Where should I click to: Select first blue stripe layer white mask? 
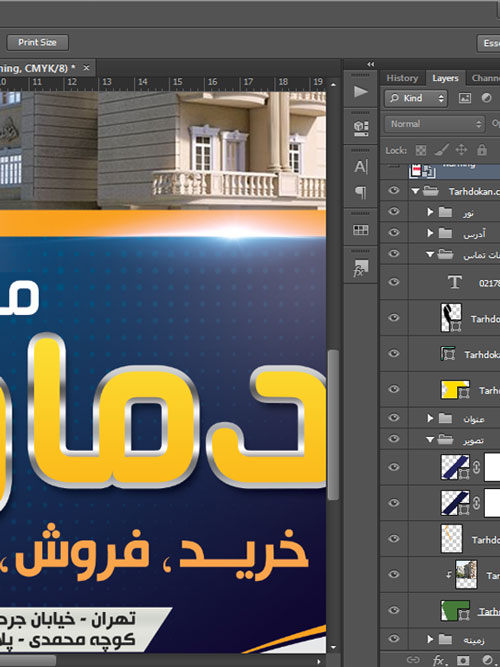click(492, 467)
